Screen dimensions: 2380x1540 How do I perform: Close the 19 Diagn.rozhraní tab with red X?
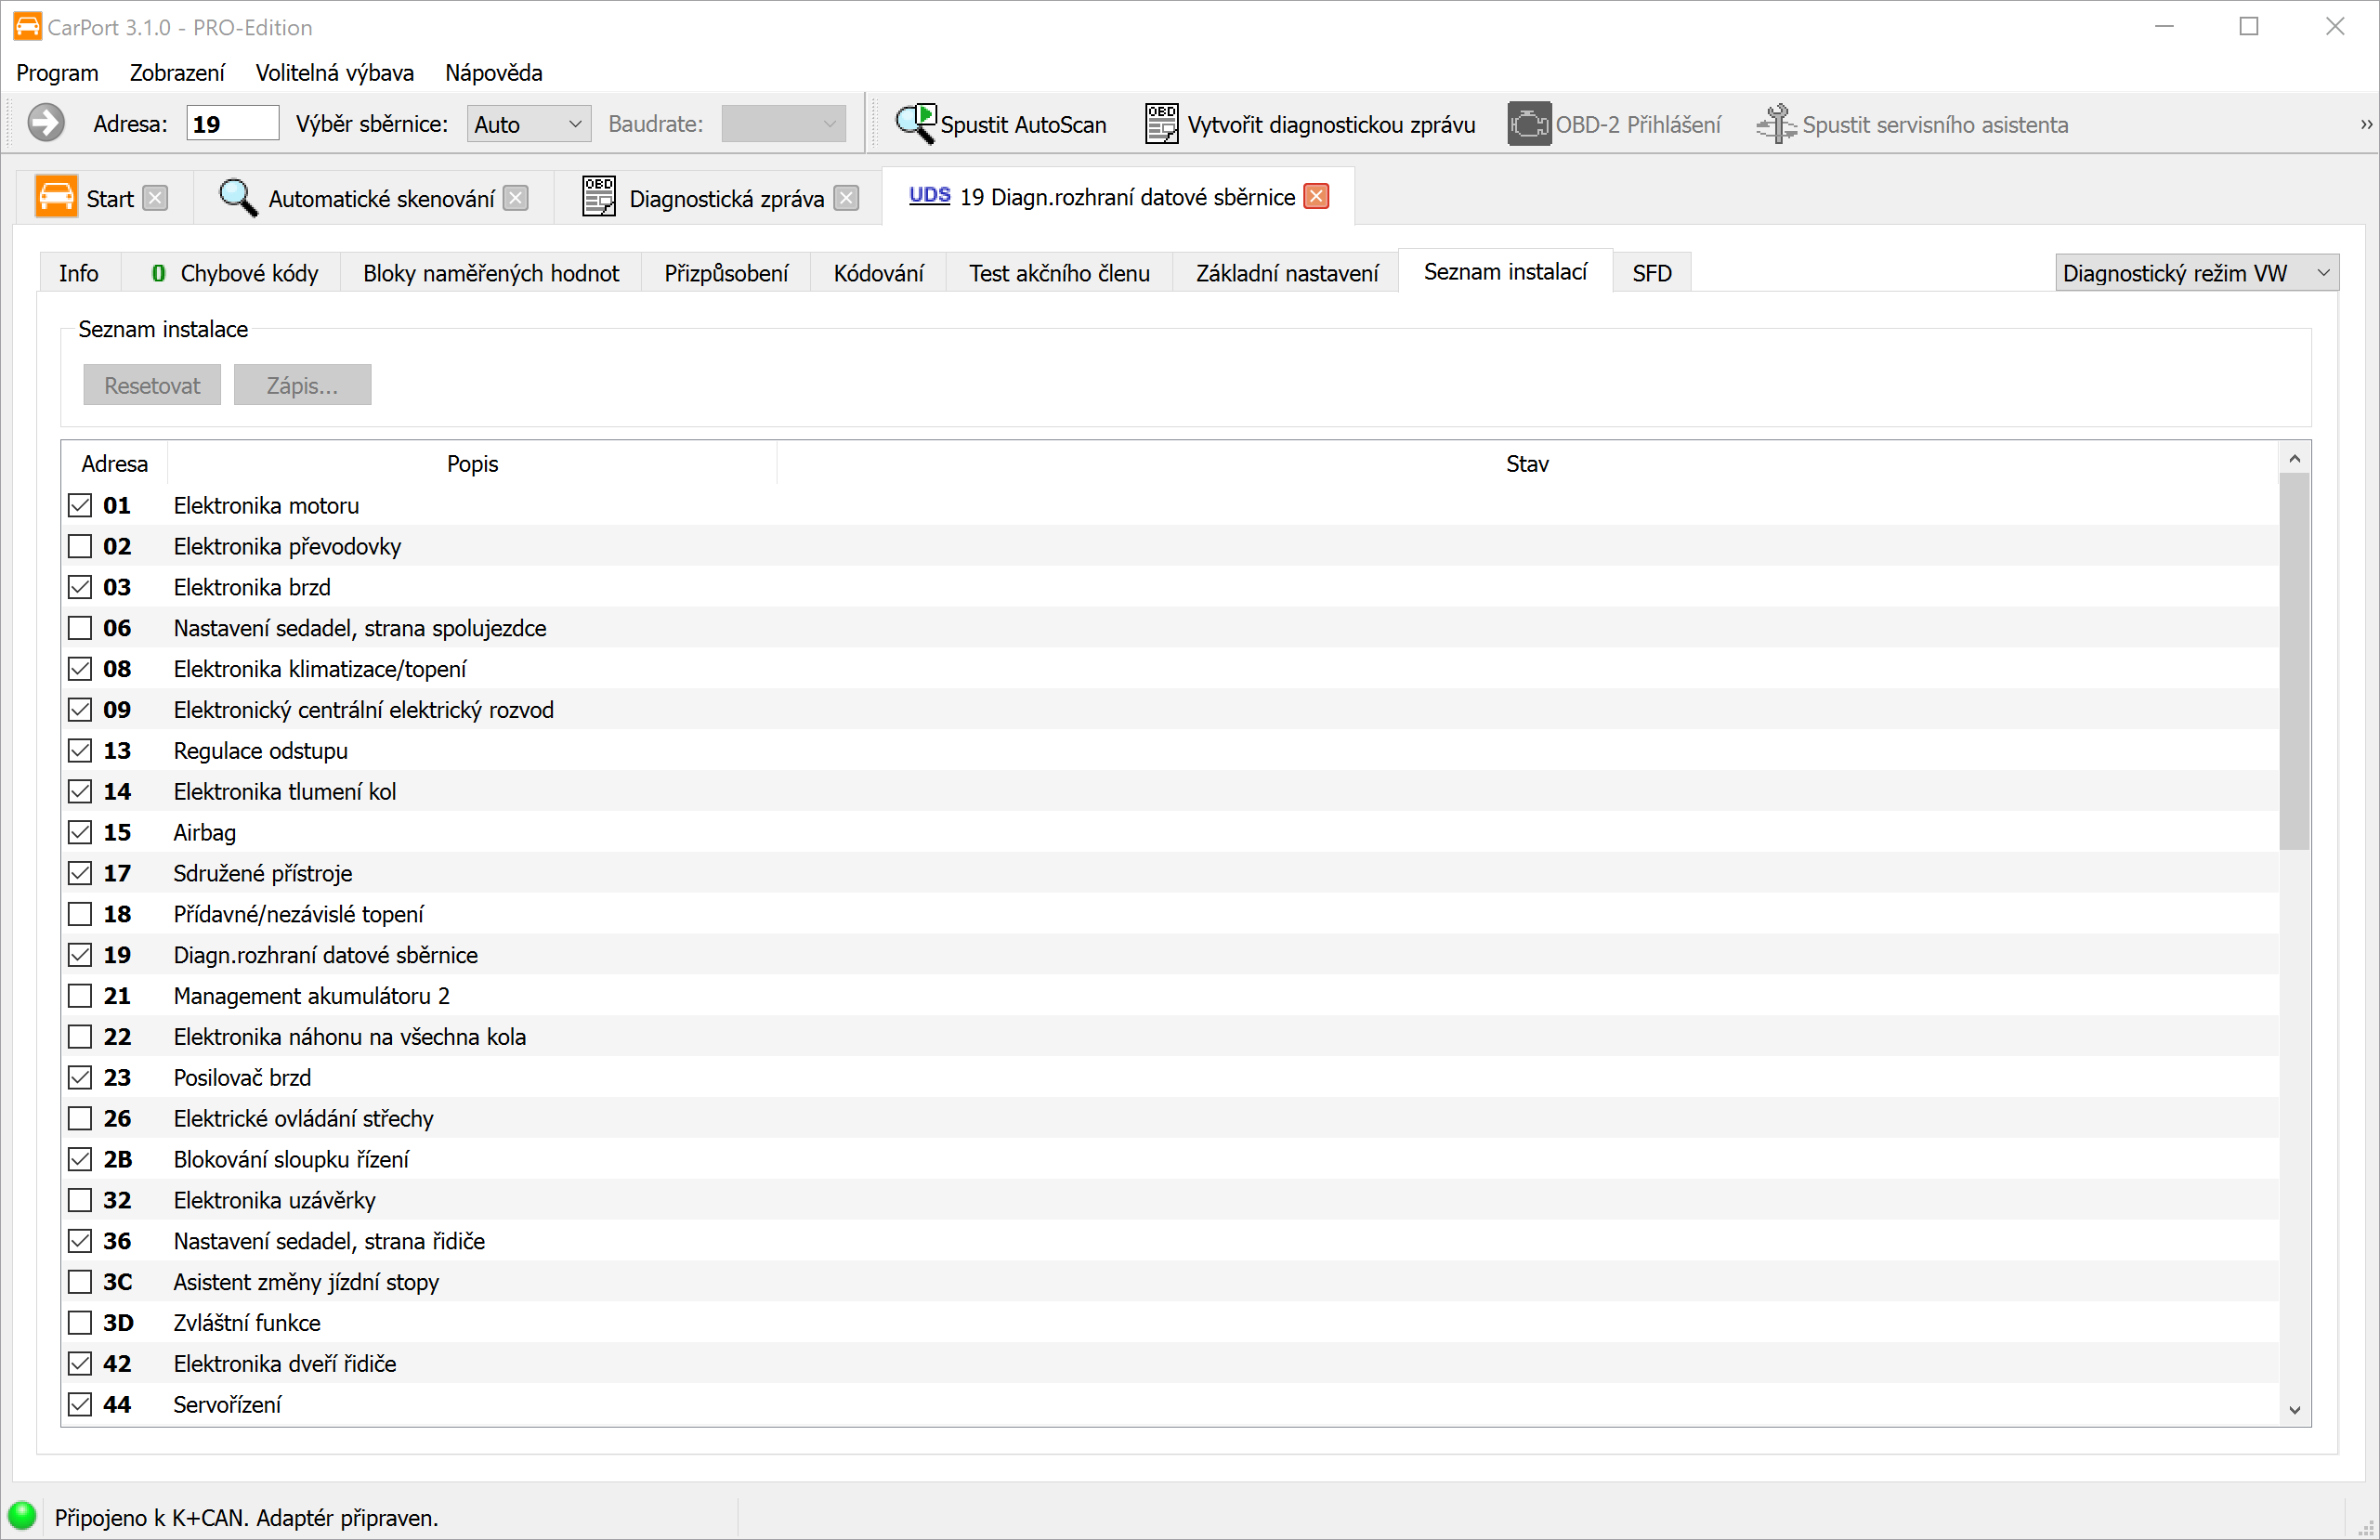[x=1317, y=197]
